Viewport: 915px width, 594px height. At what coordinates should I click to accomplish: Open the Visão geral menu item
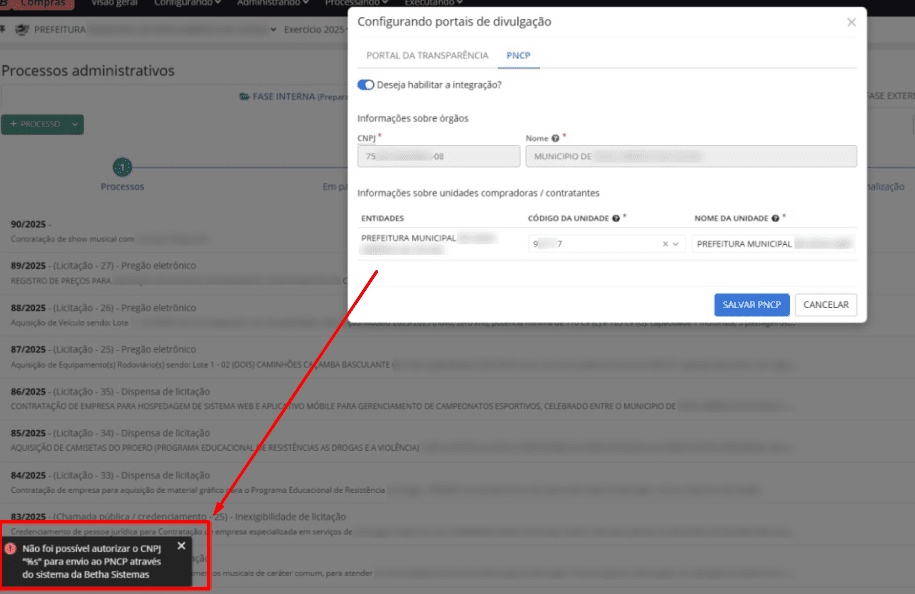click(115, 3)
